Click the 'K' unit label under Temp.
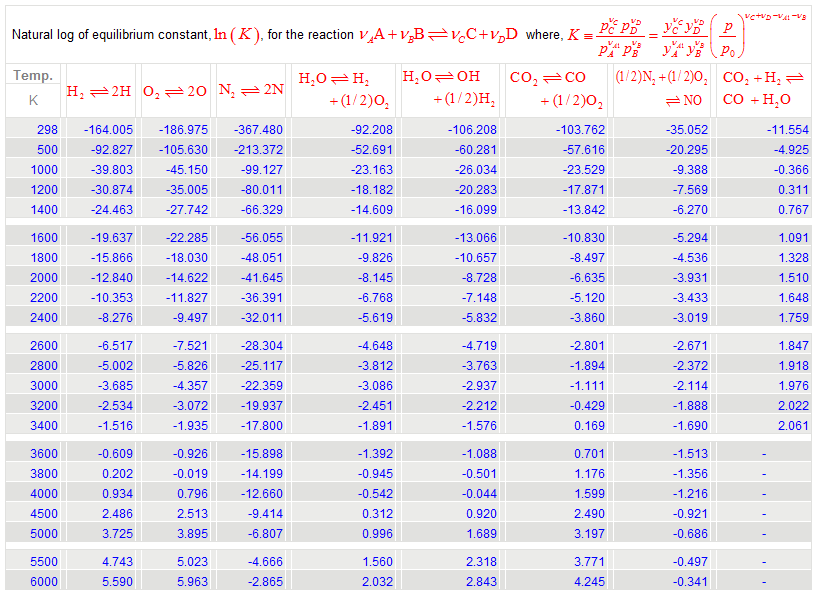Screen dimensions: 817x595 tap(33, 100)
